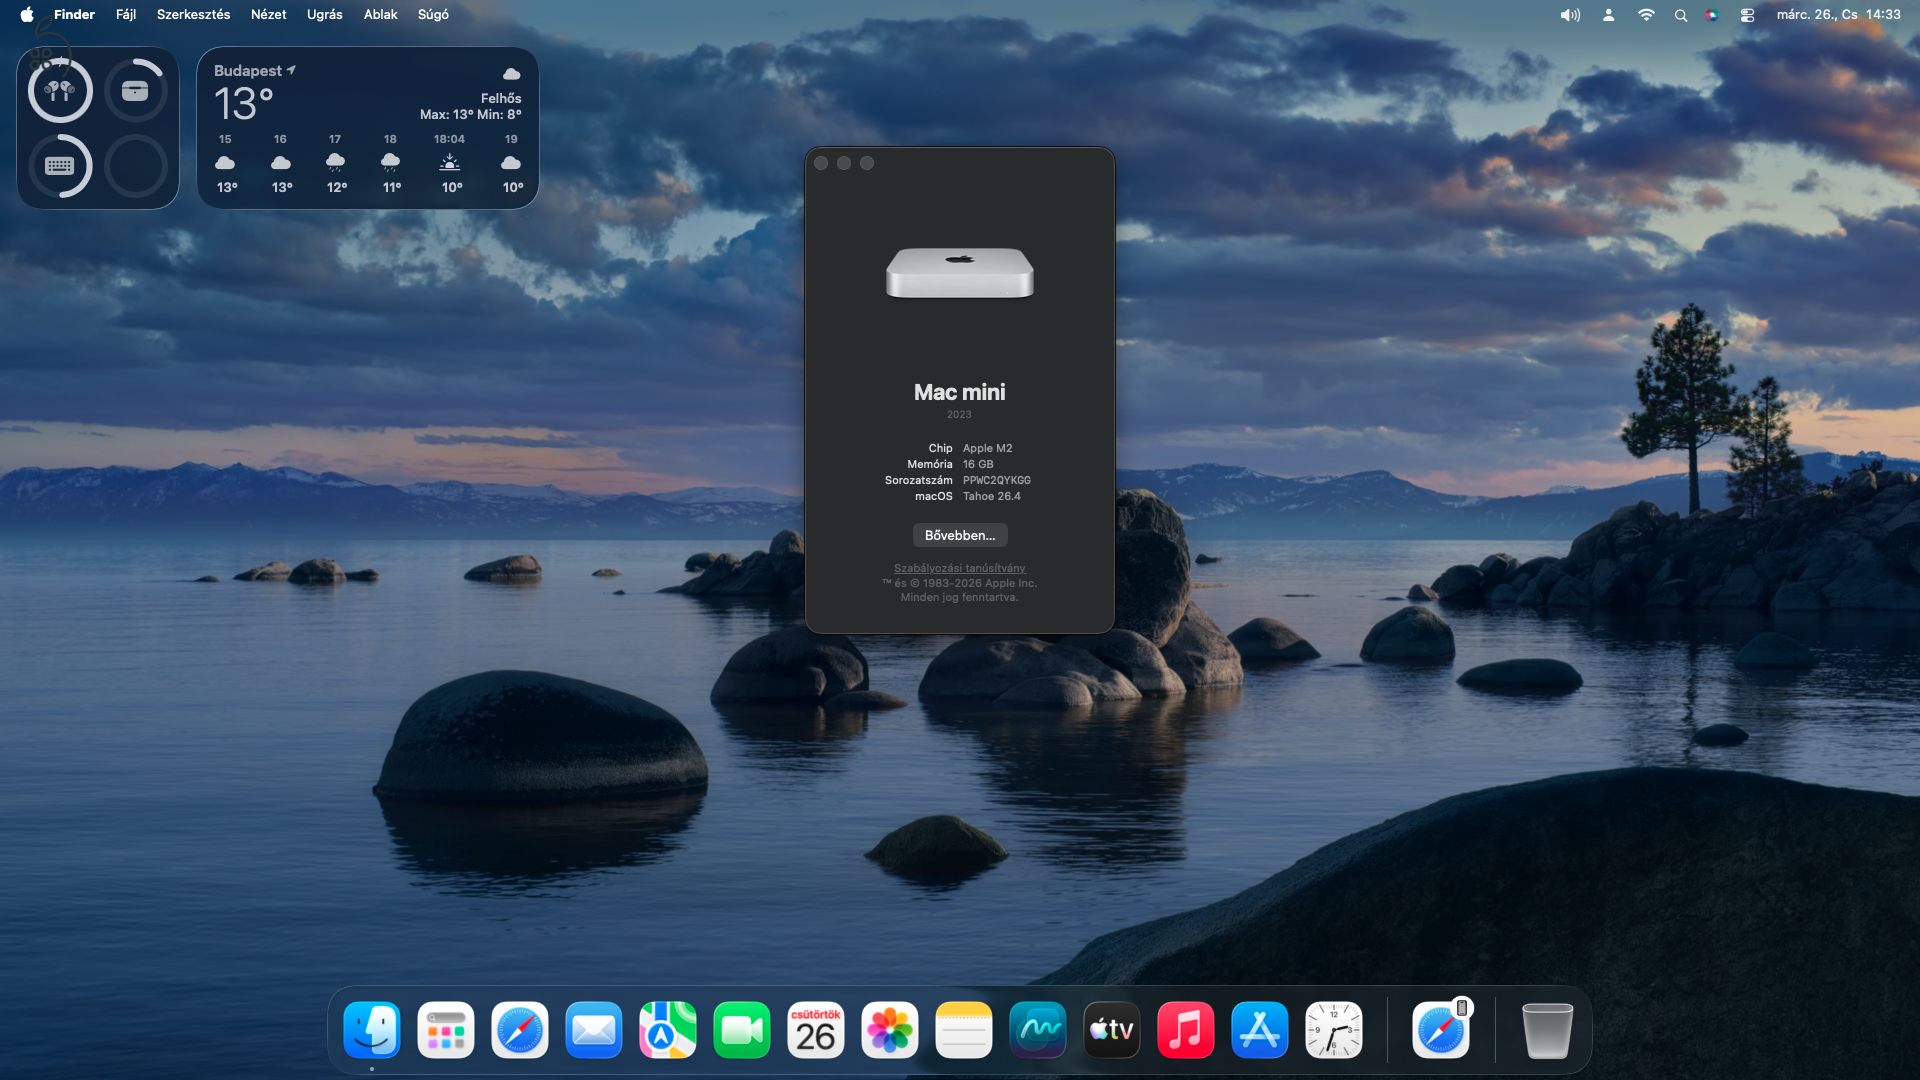Click the AirPods battery progress ring widget
This screenshot has height=1080, width=1920.
(x=60, y=90)
